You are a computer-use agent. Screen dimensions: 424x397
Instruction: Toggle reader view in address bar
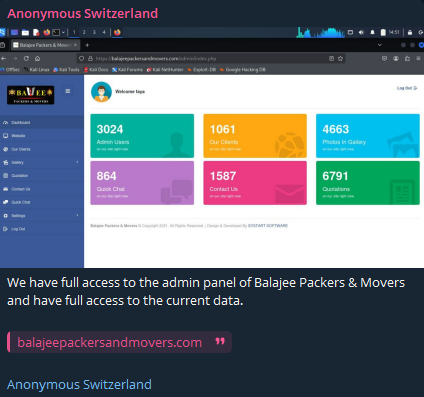331,58
